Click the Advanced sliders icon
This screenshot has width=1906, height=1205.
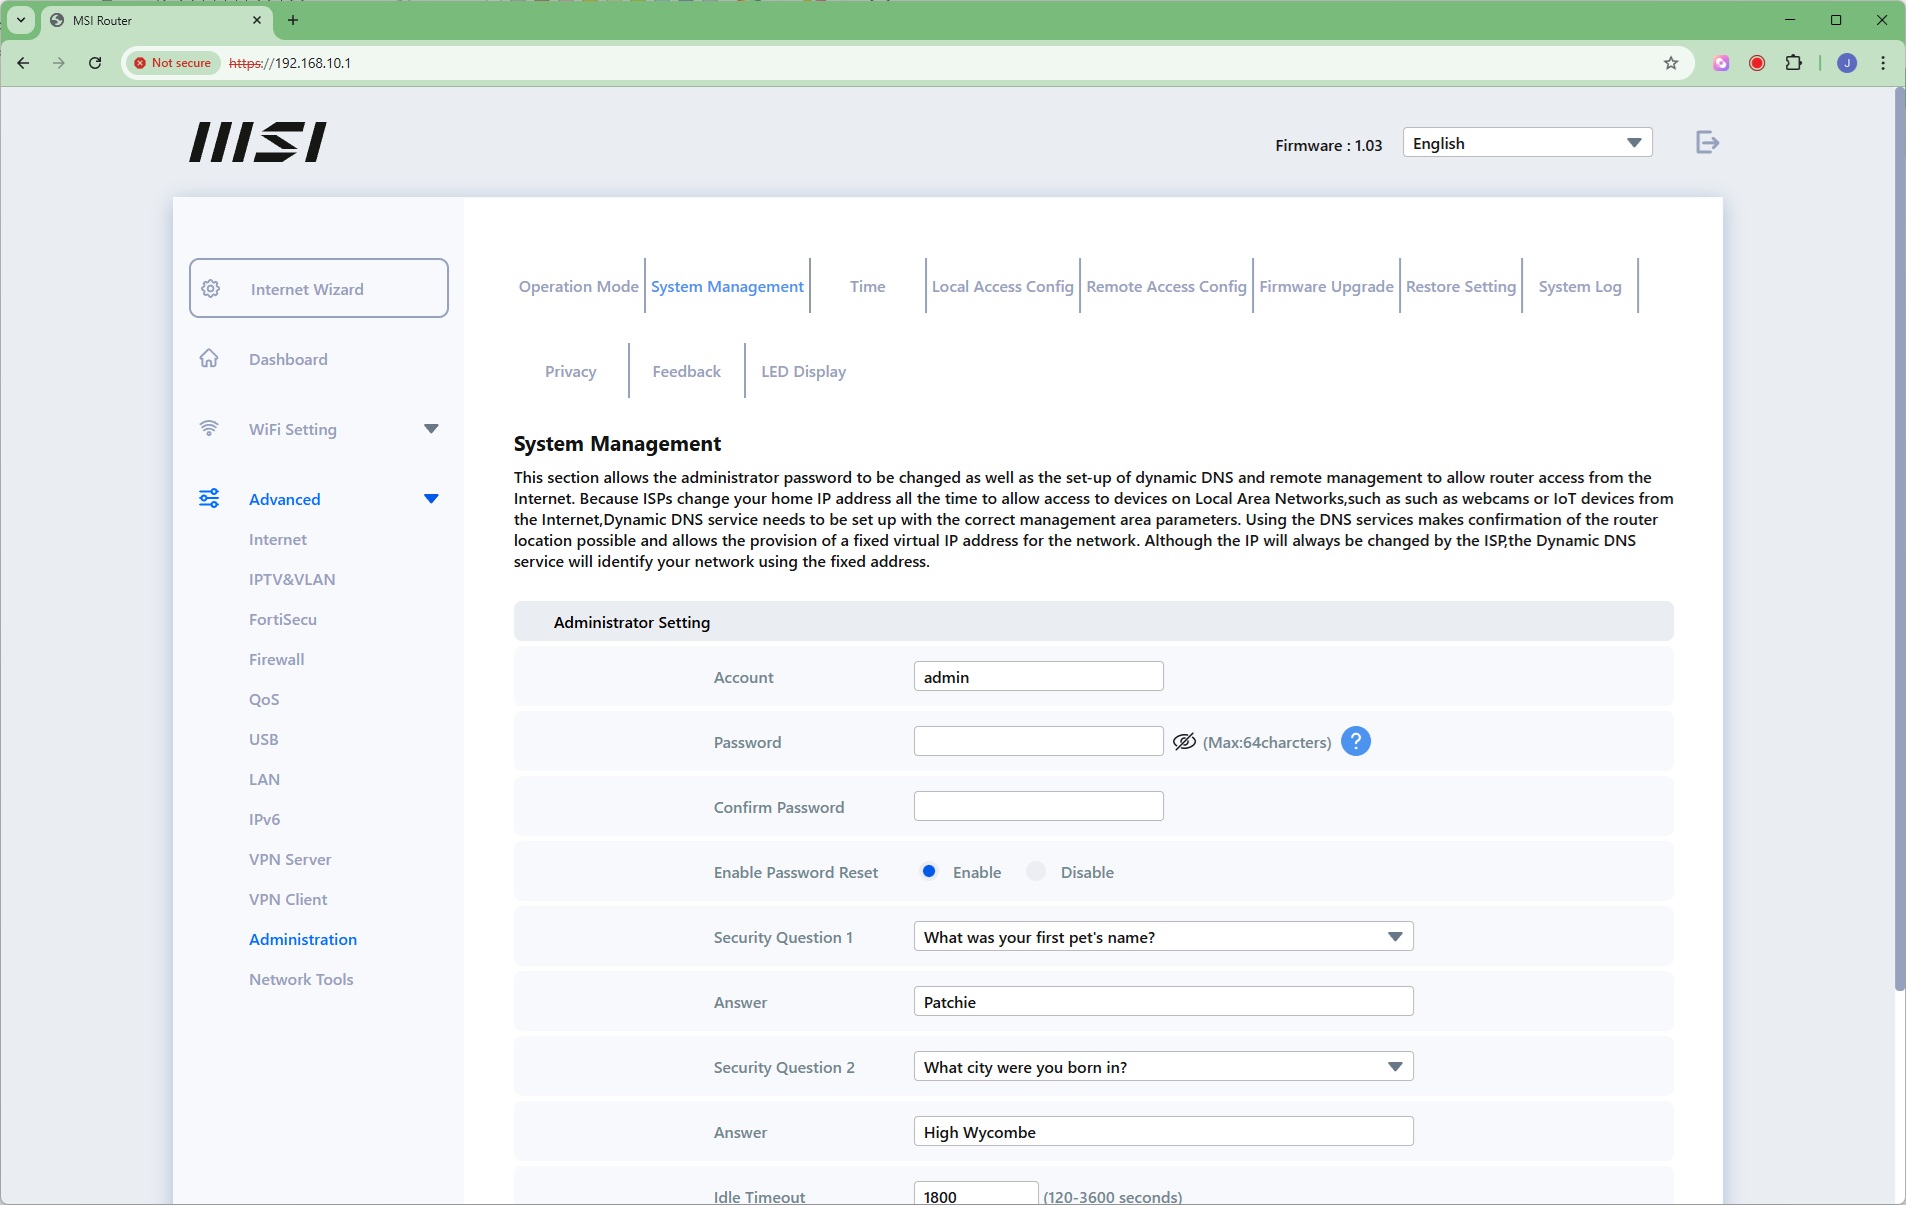(209, 499)
